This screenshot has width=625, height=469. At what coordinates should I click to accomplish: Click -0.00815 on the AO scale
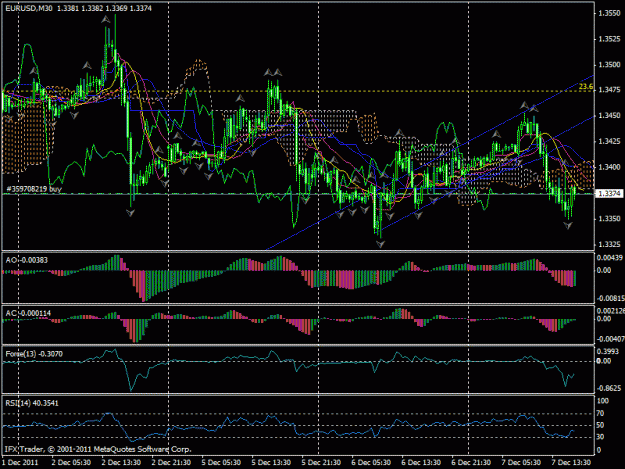tap(610, 298)
